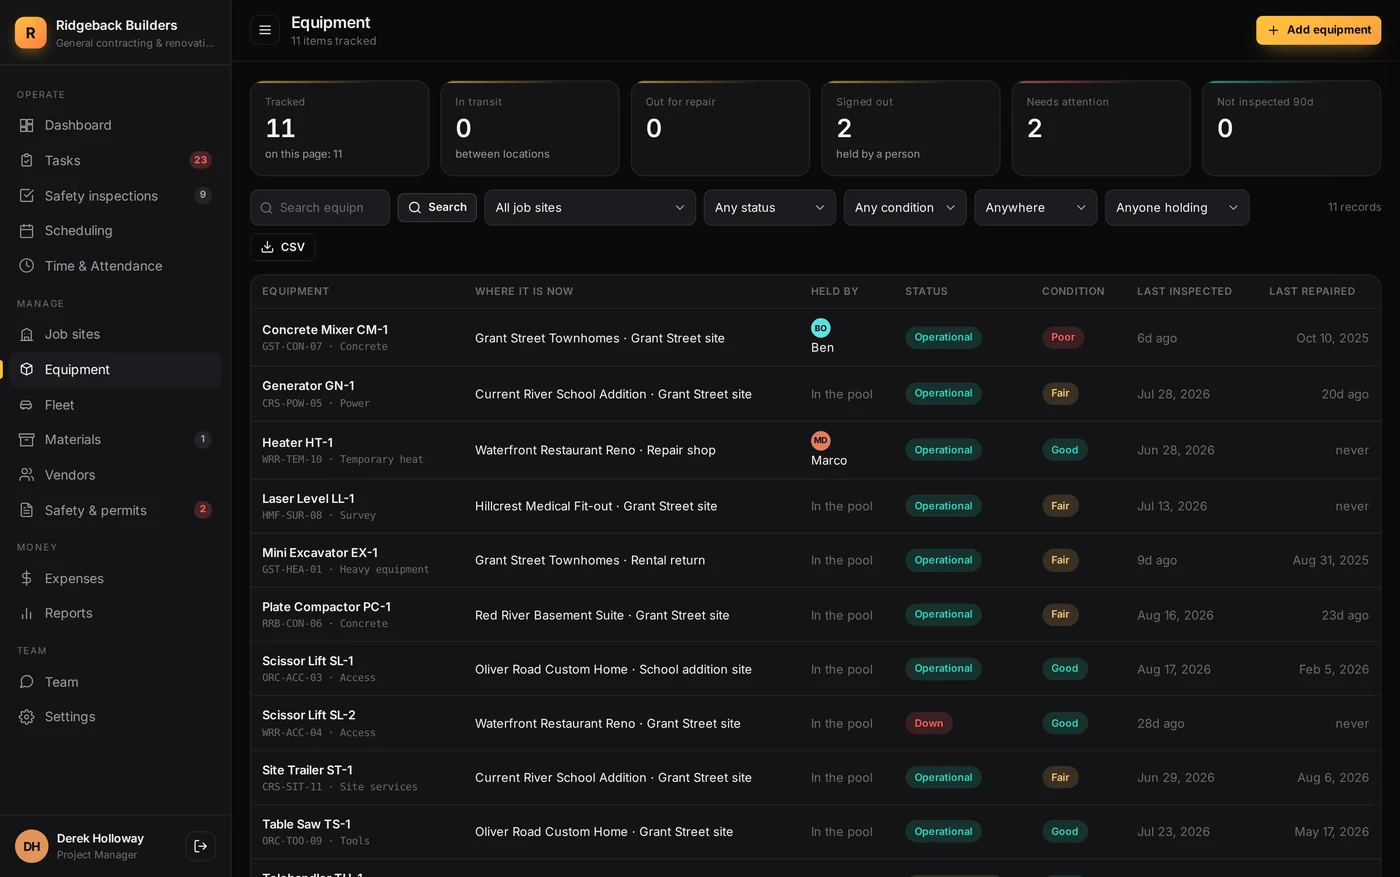Open Vendors from sidebar

click(x=115, y=475)
